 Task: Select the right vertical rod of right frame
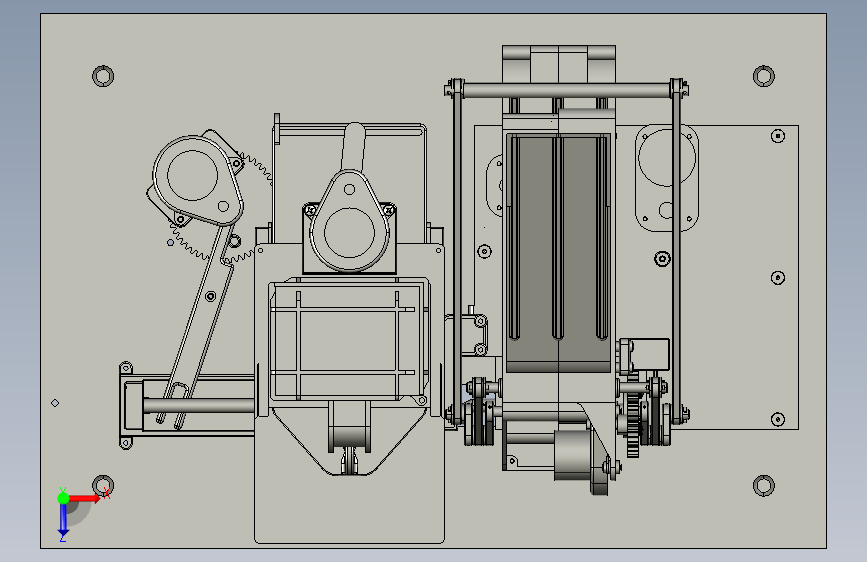tap(676, 253)
